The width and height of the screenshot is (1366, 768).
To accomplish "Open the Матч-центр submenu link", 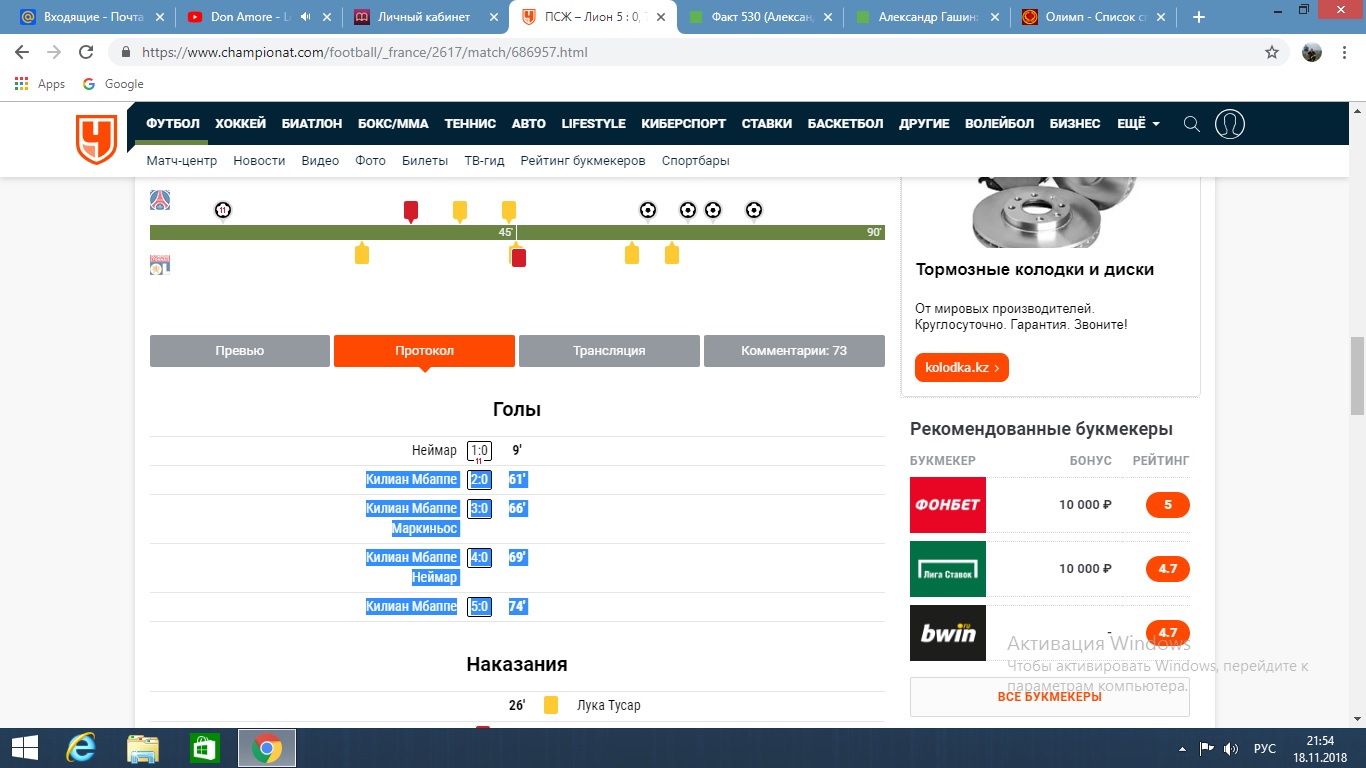I will (182, 160).
